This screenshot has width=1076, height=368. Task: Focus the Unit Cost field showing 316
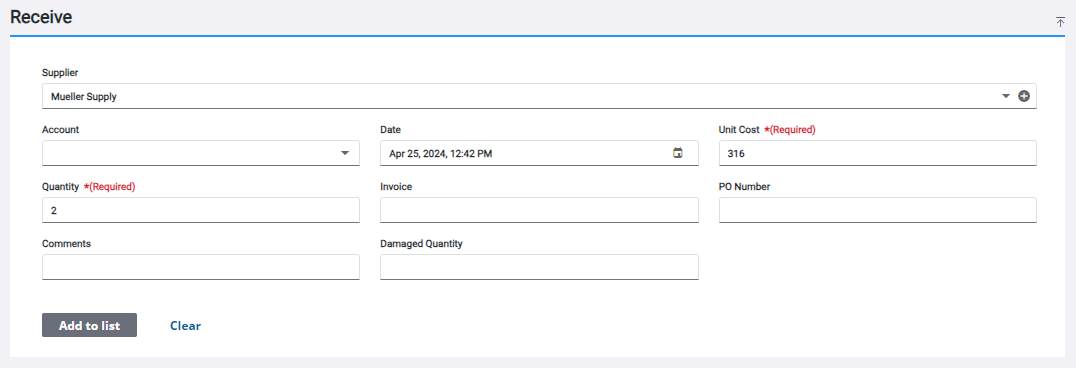[878, 154]
